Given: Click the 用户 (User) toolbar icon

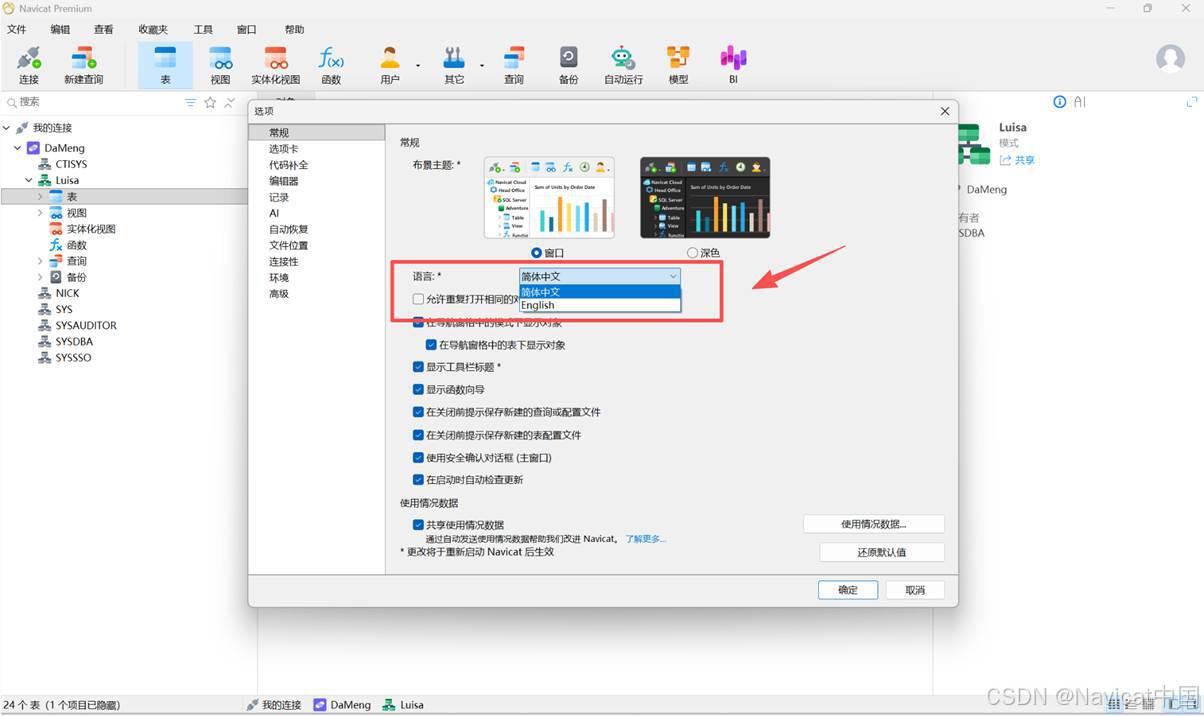Looking at the screenshot, I should tap(390, 65).
